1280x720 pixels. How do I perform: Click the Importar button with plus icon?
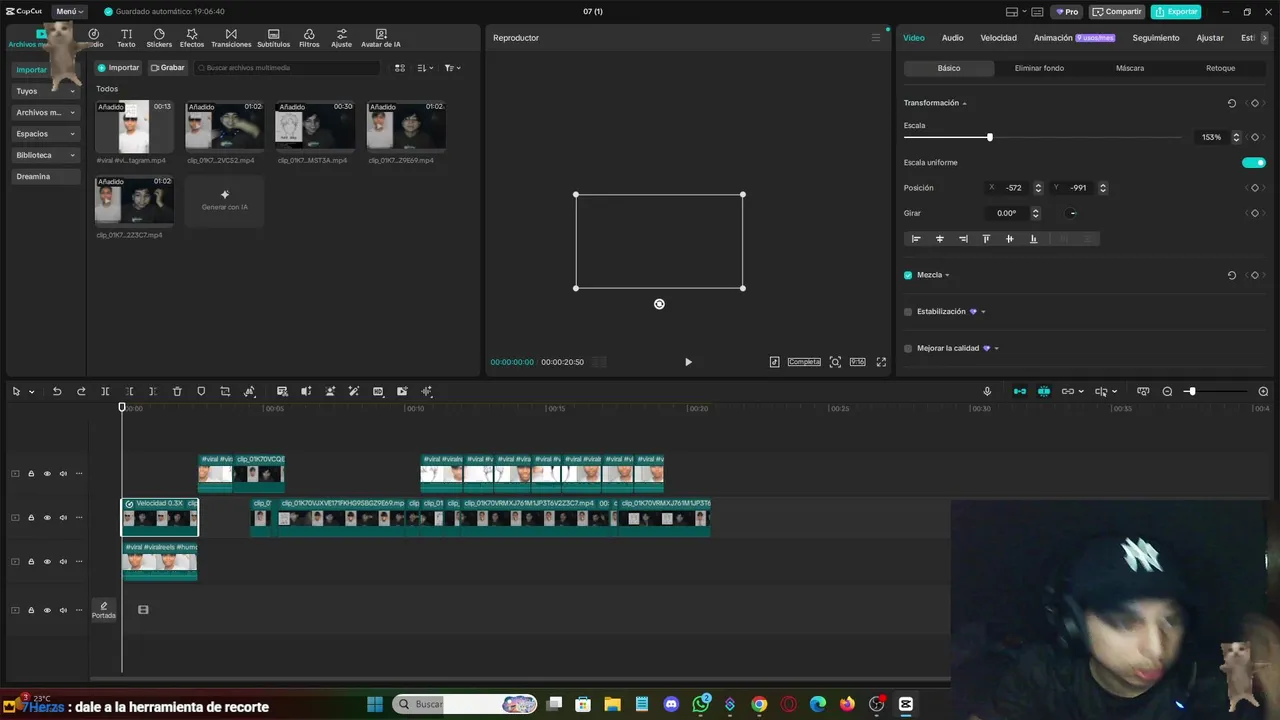click(x=118, y=68)
